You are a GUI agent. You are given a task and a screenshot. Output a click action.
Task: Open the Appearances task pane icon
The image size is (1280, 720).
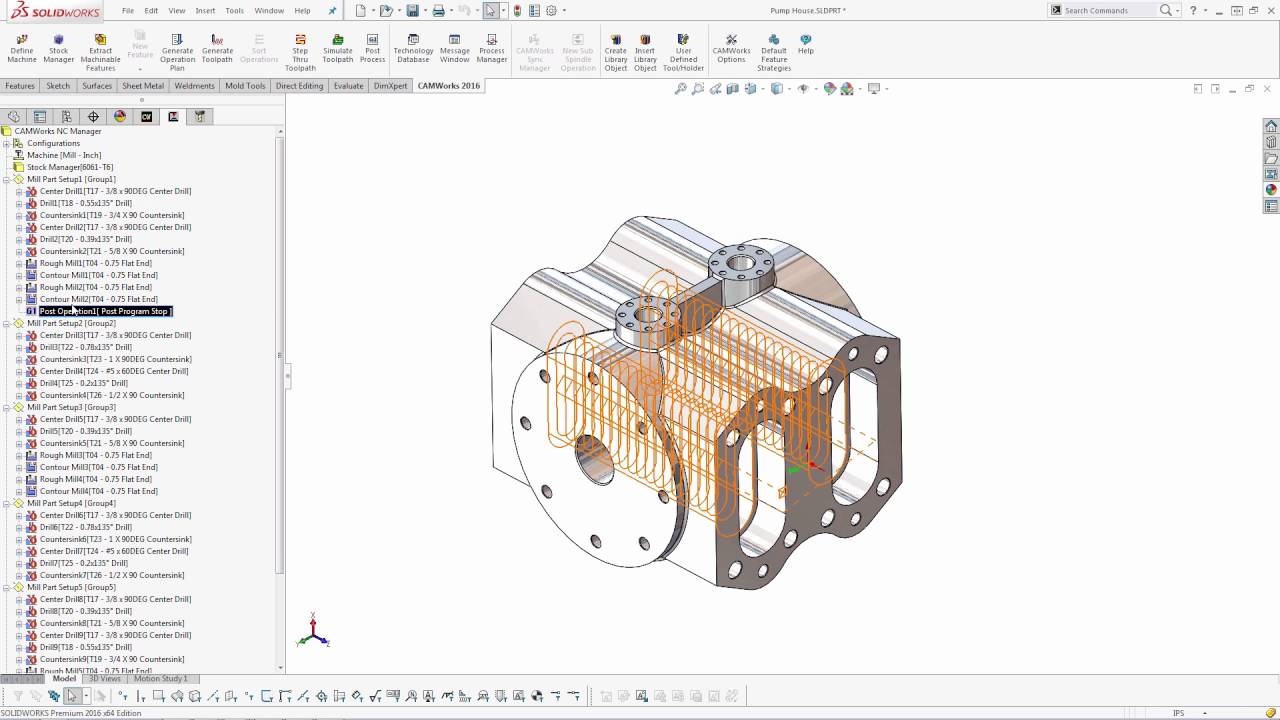(1271, 190)
